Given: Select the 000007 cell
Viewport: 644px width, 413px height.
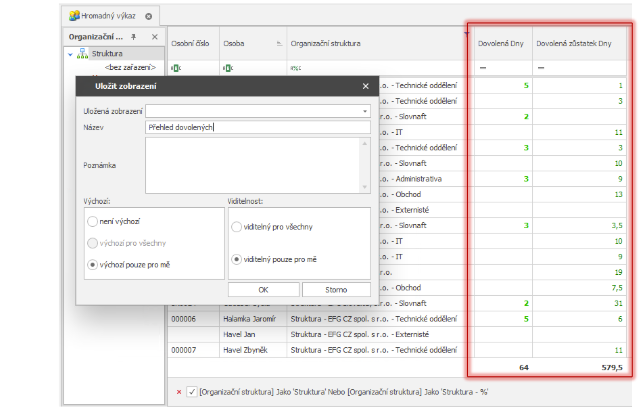Looking at the screenshot, I should 194,350.
